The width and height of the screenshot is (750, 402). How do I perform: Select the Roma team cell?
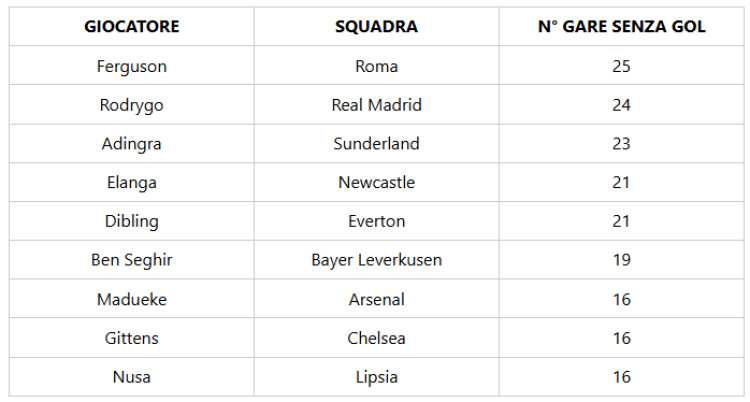376,66
